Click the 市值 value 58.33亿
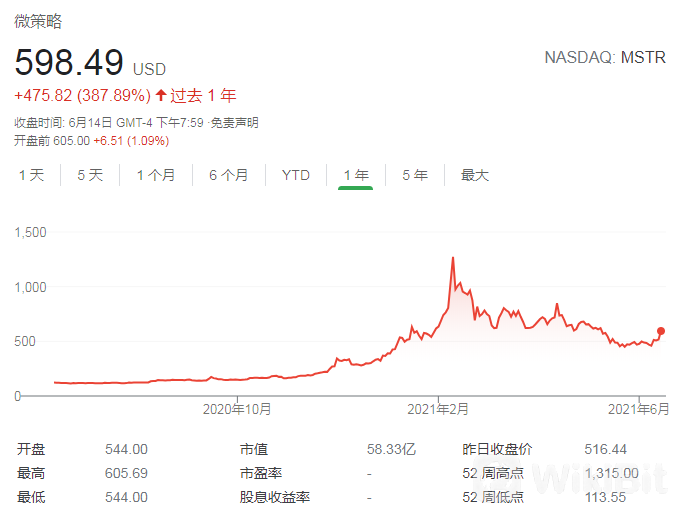 click(391, 449)
